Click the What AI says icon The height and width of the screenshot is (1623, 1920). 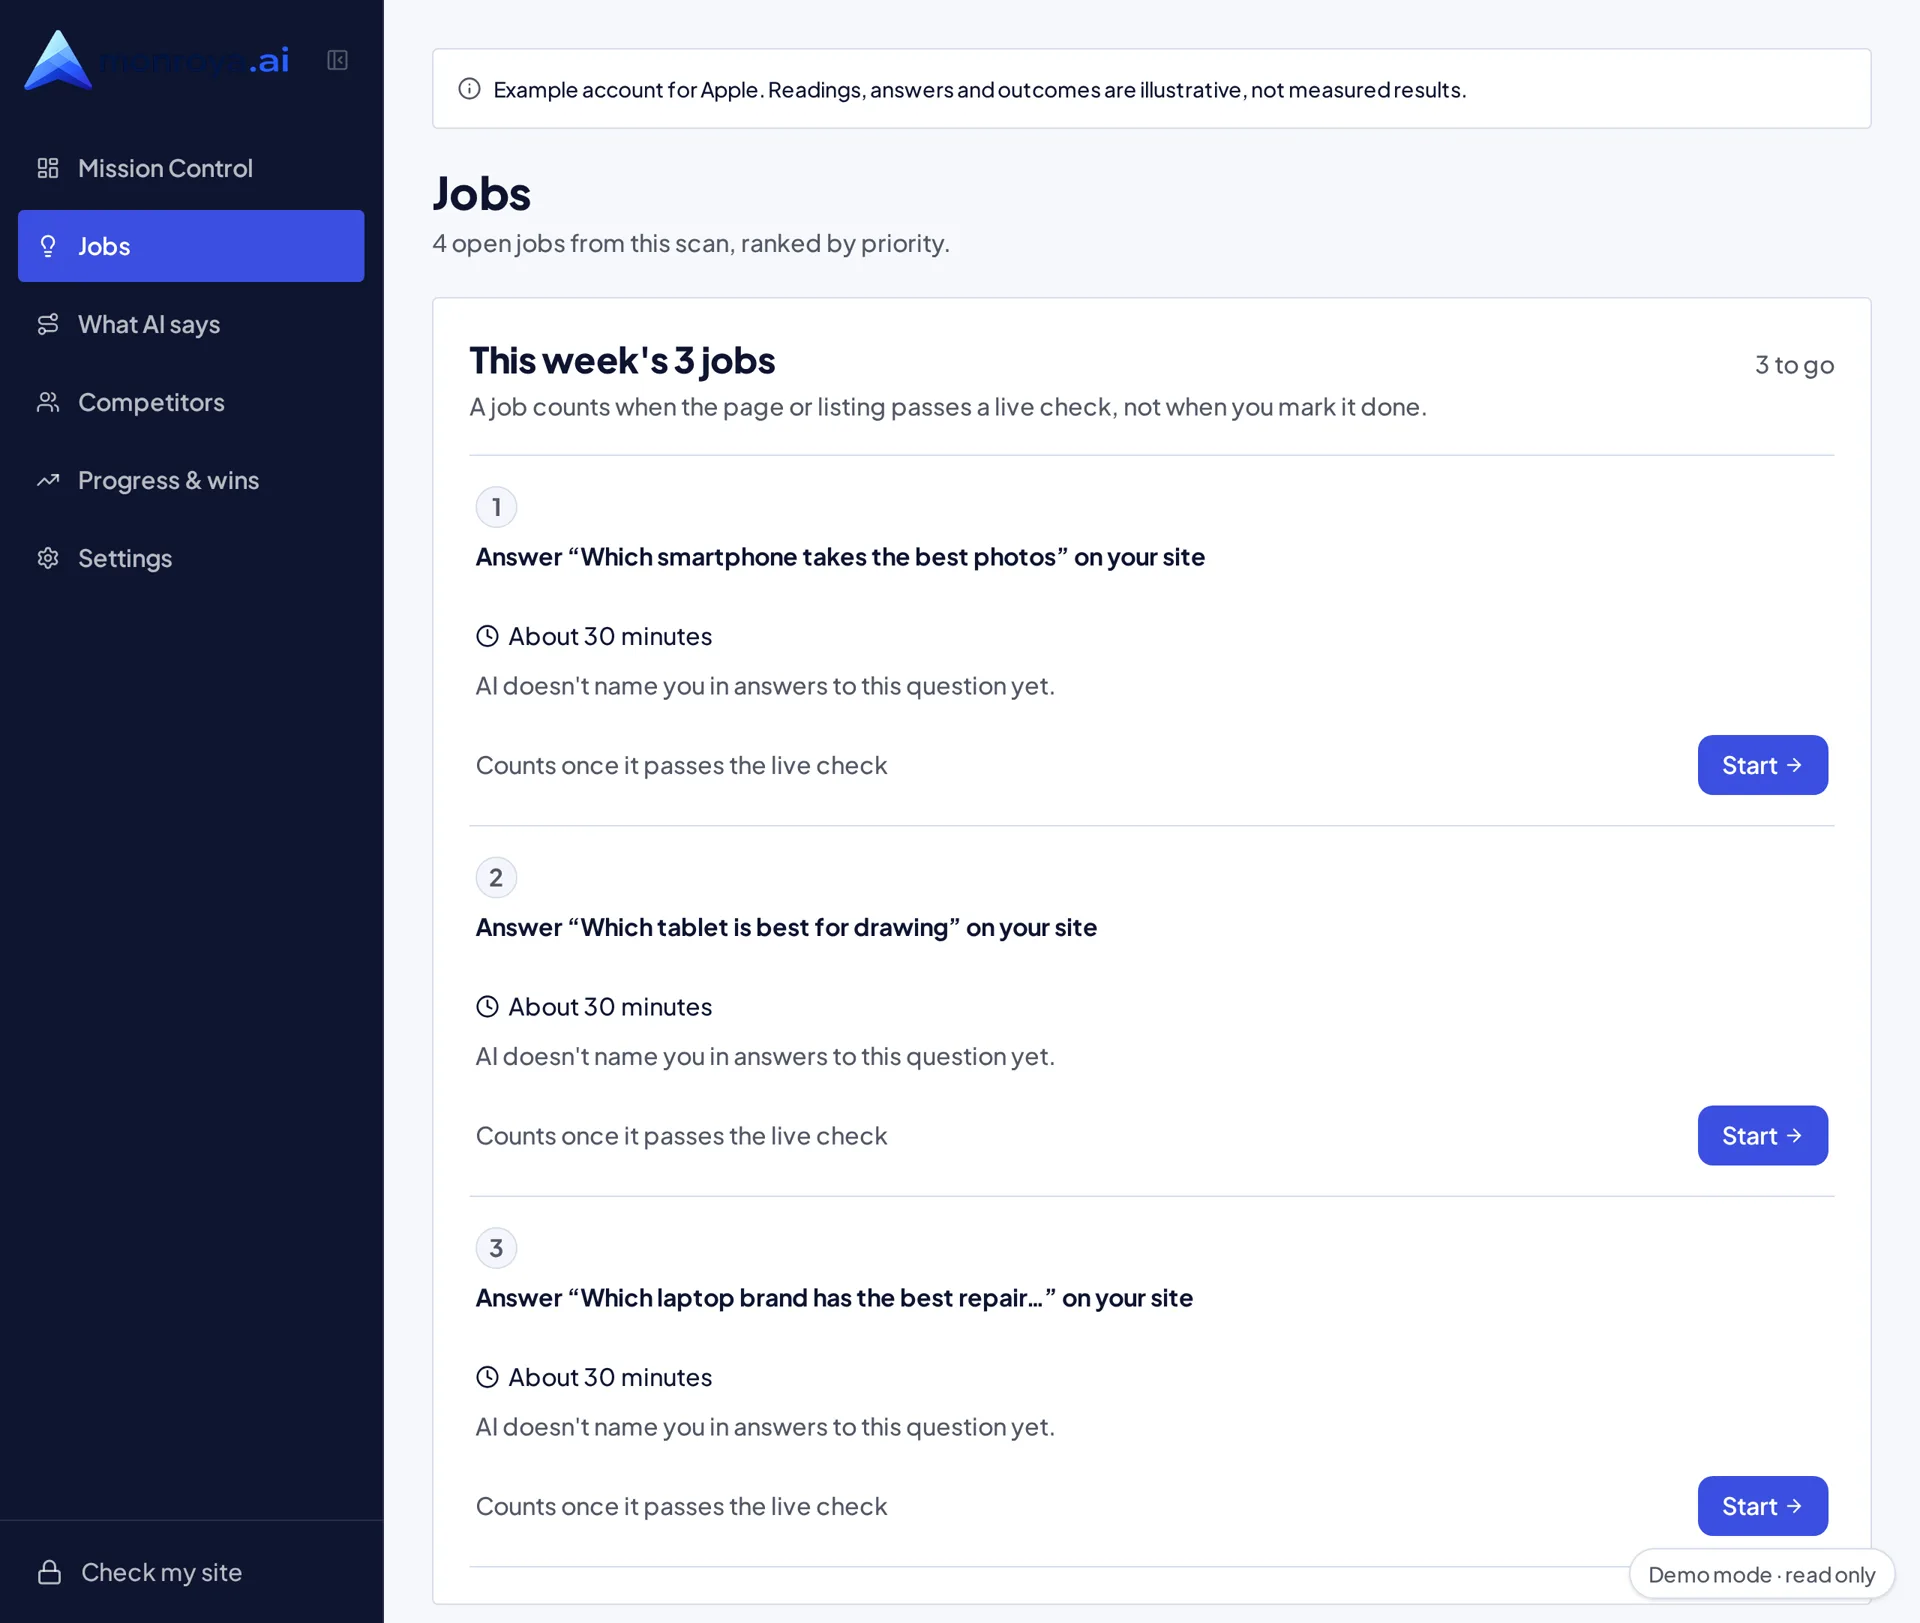pyautogui.click(x=48, y=324)
